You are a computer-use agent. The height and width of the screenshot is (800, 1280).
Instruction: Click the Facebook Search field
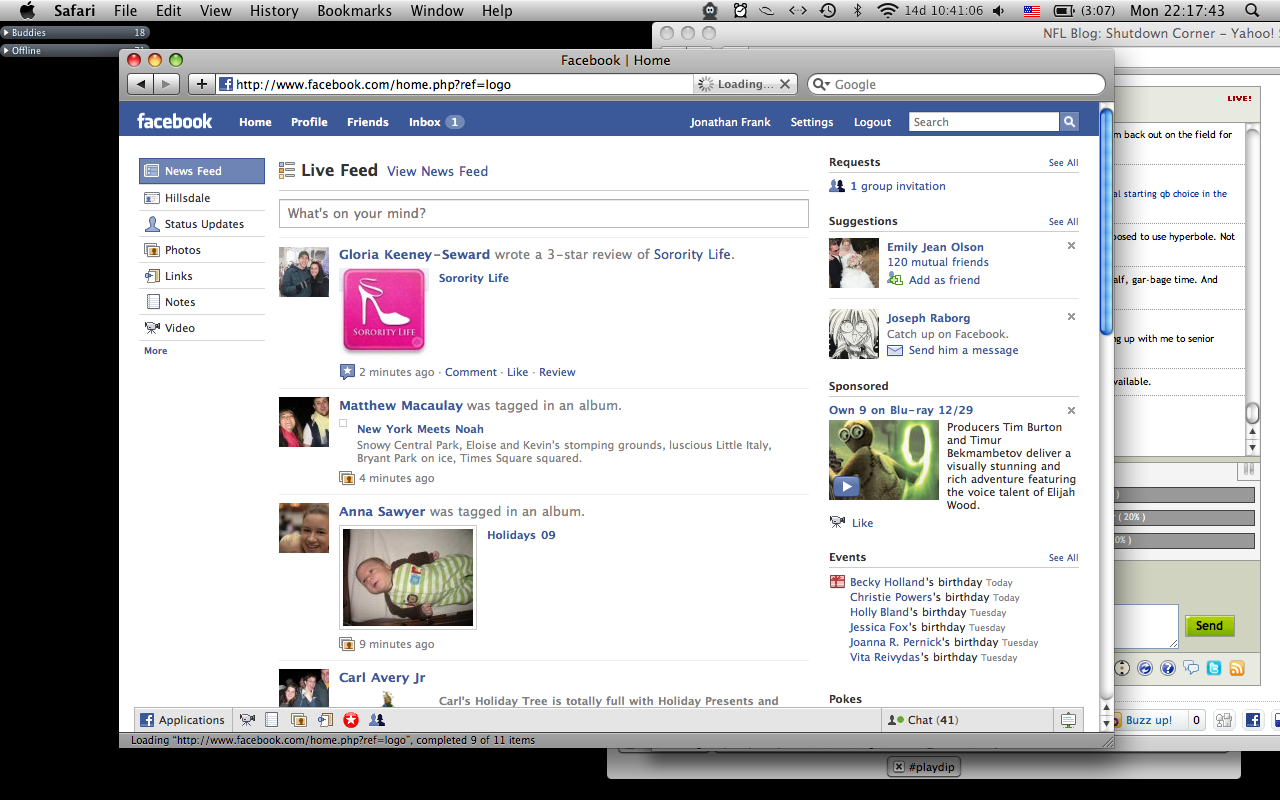[x=984, y=122]
